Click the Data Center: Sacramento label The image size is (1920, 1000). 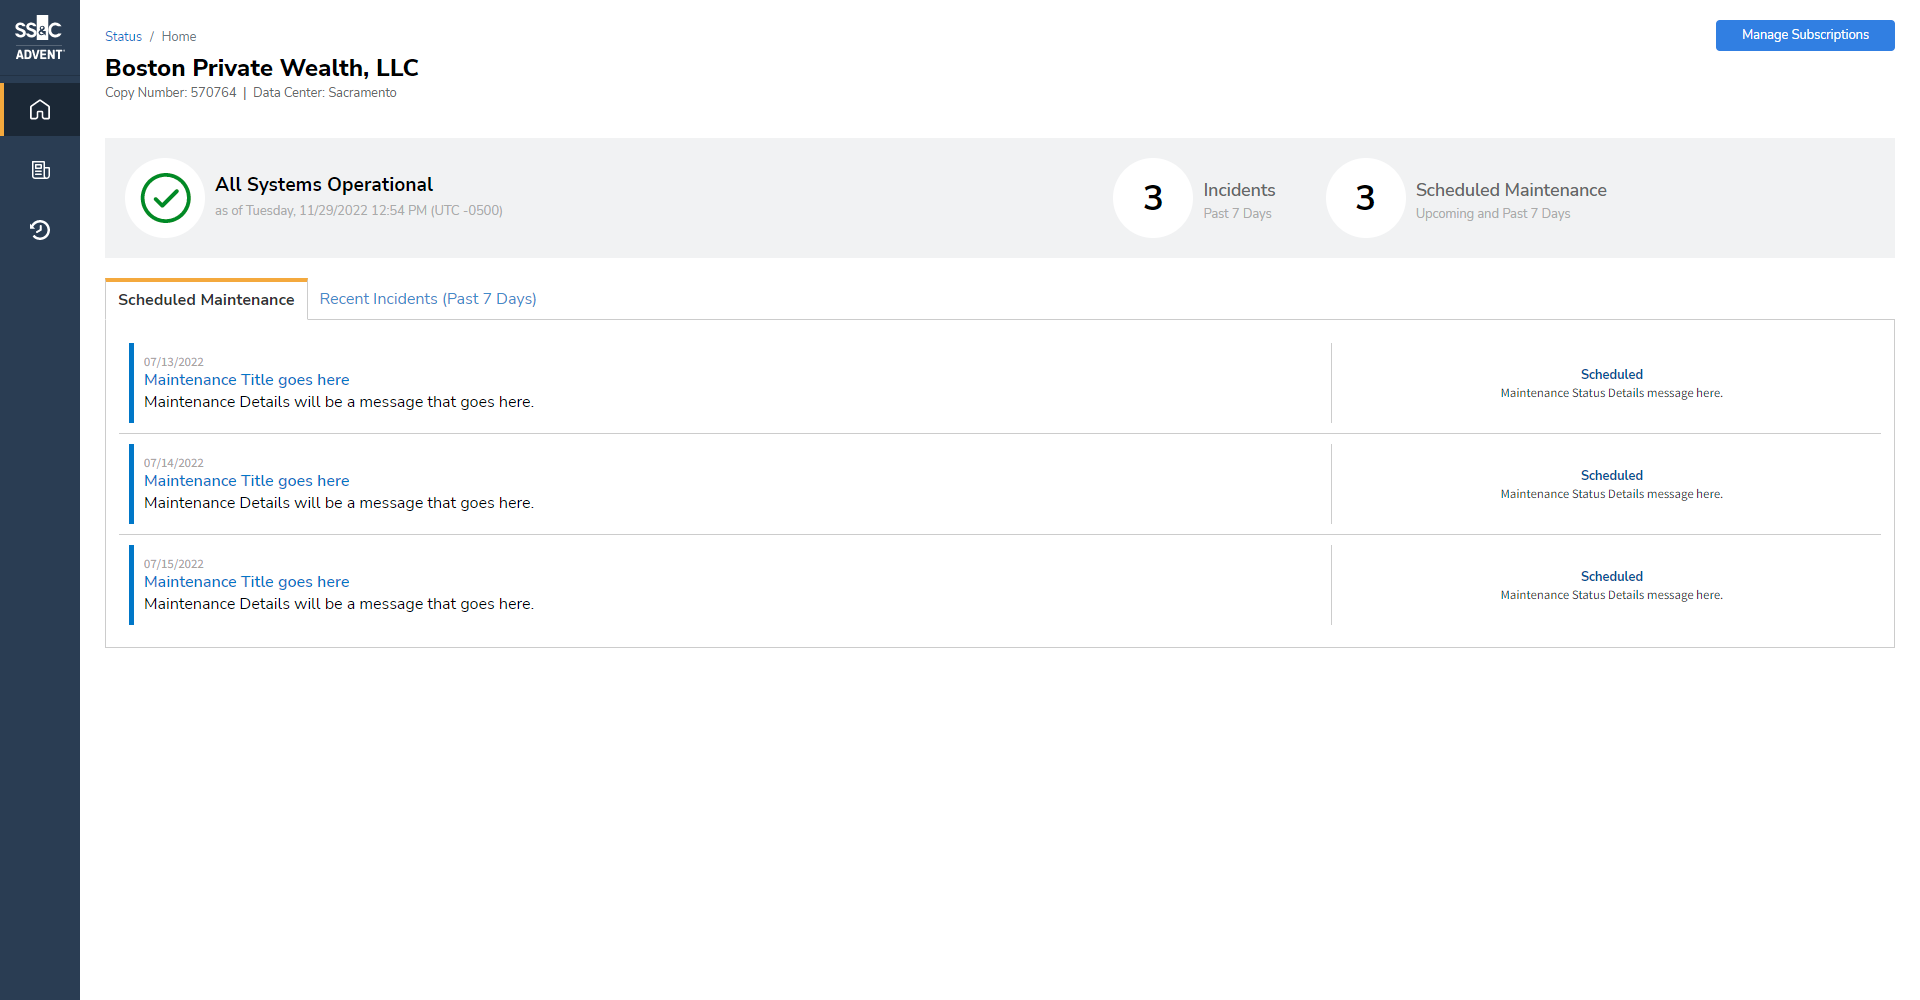[x=325, y=92]
